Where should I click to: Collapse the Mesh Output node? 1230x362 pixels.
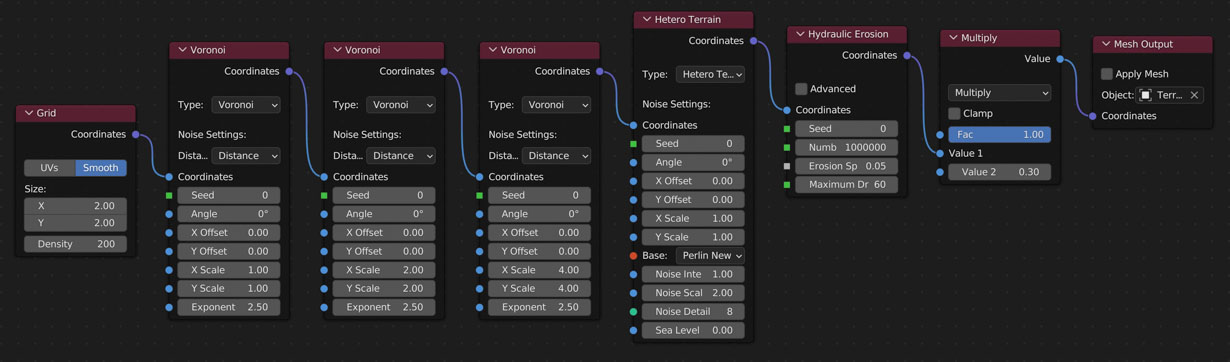pyautogui.click(x=1106, y=44)
